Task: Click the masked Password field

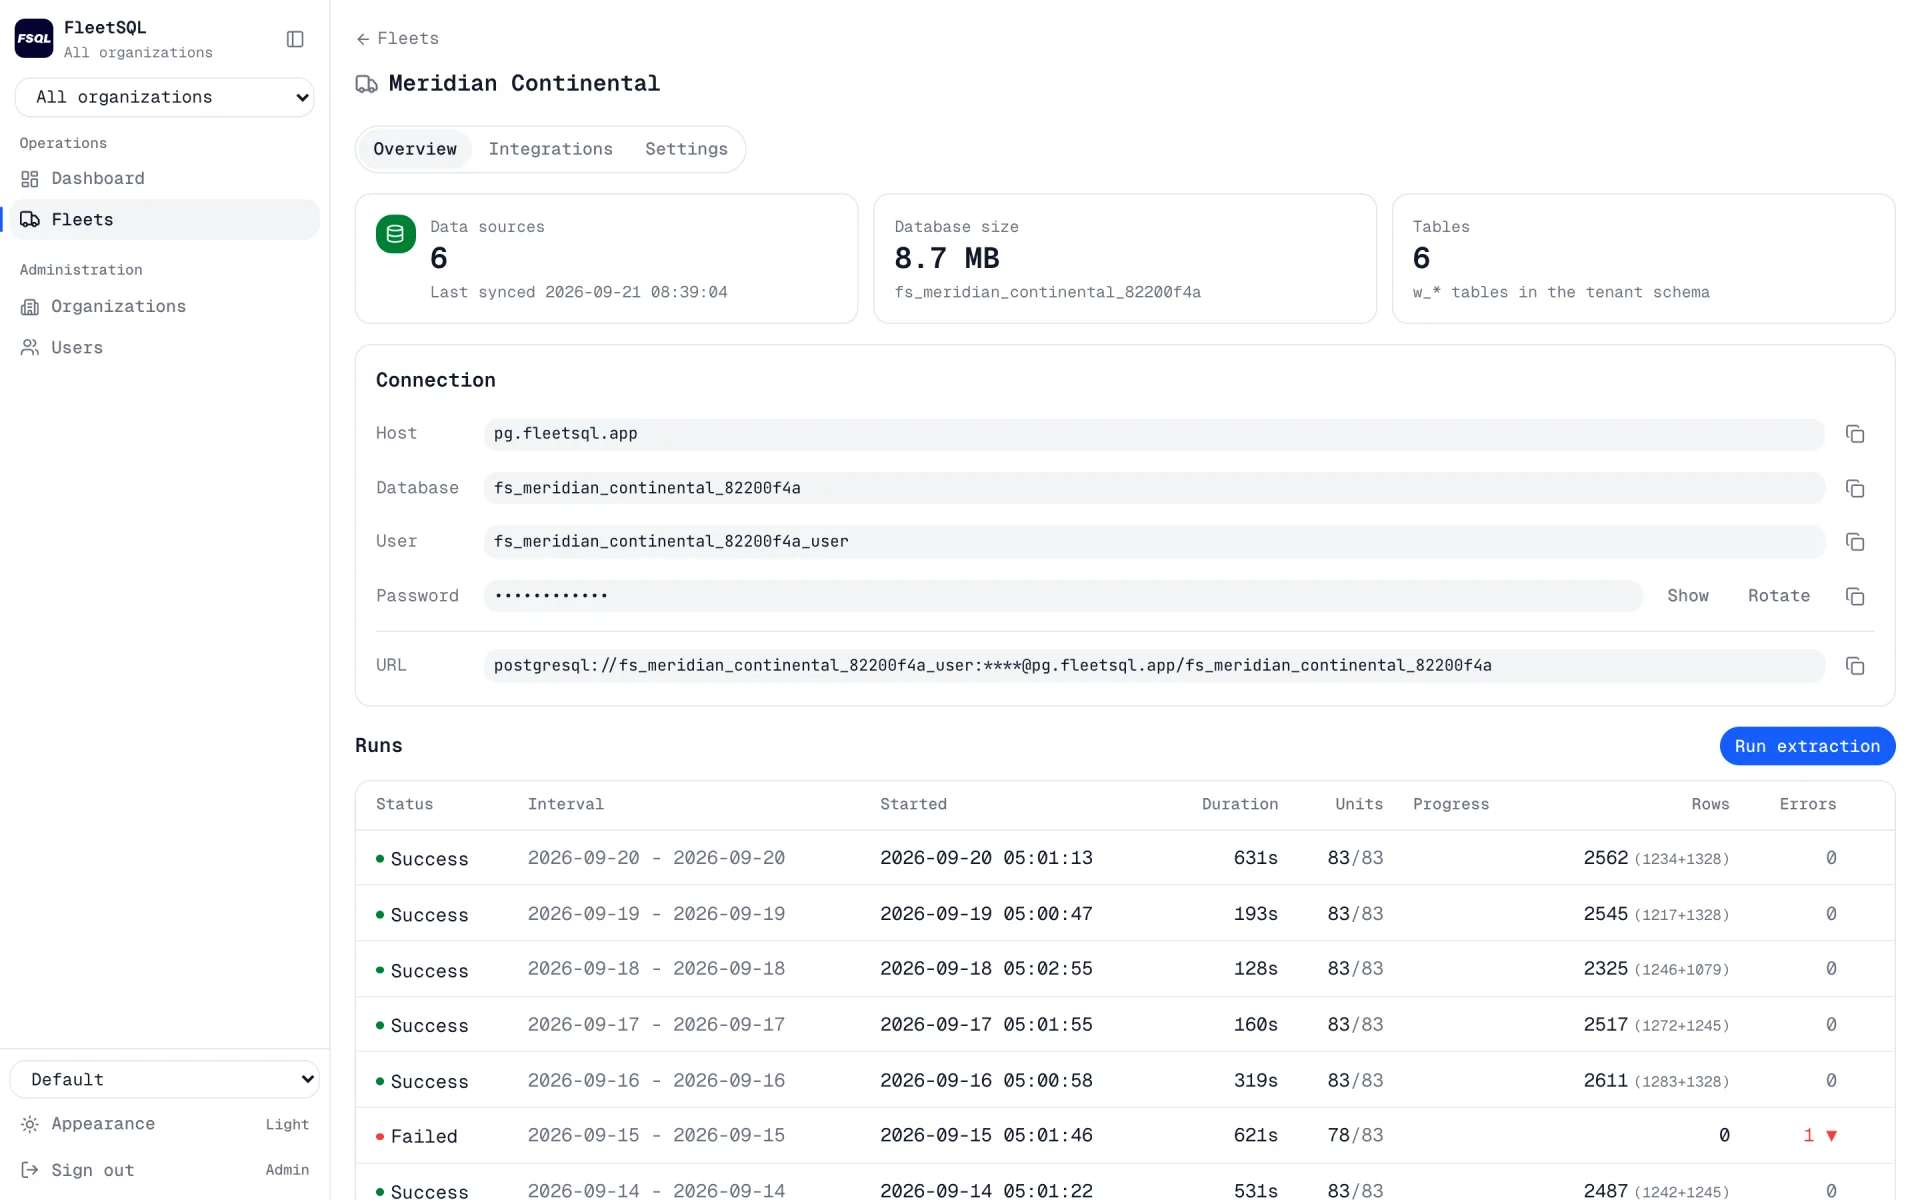Action: click(x=1063, y=596)
